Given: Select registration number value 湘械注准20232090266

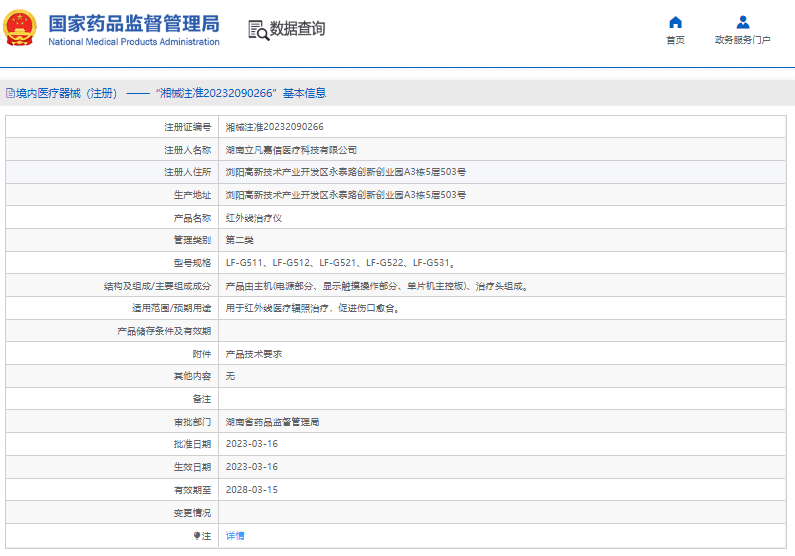Looking at the screenshot, I should click(x=274, y=127).
